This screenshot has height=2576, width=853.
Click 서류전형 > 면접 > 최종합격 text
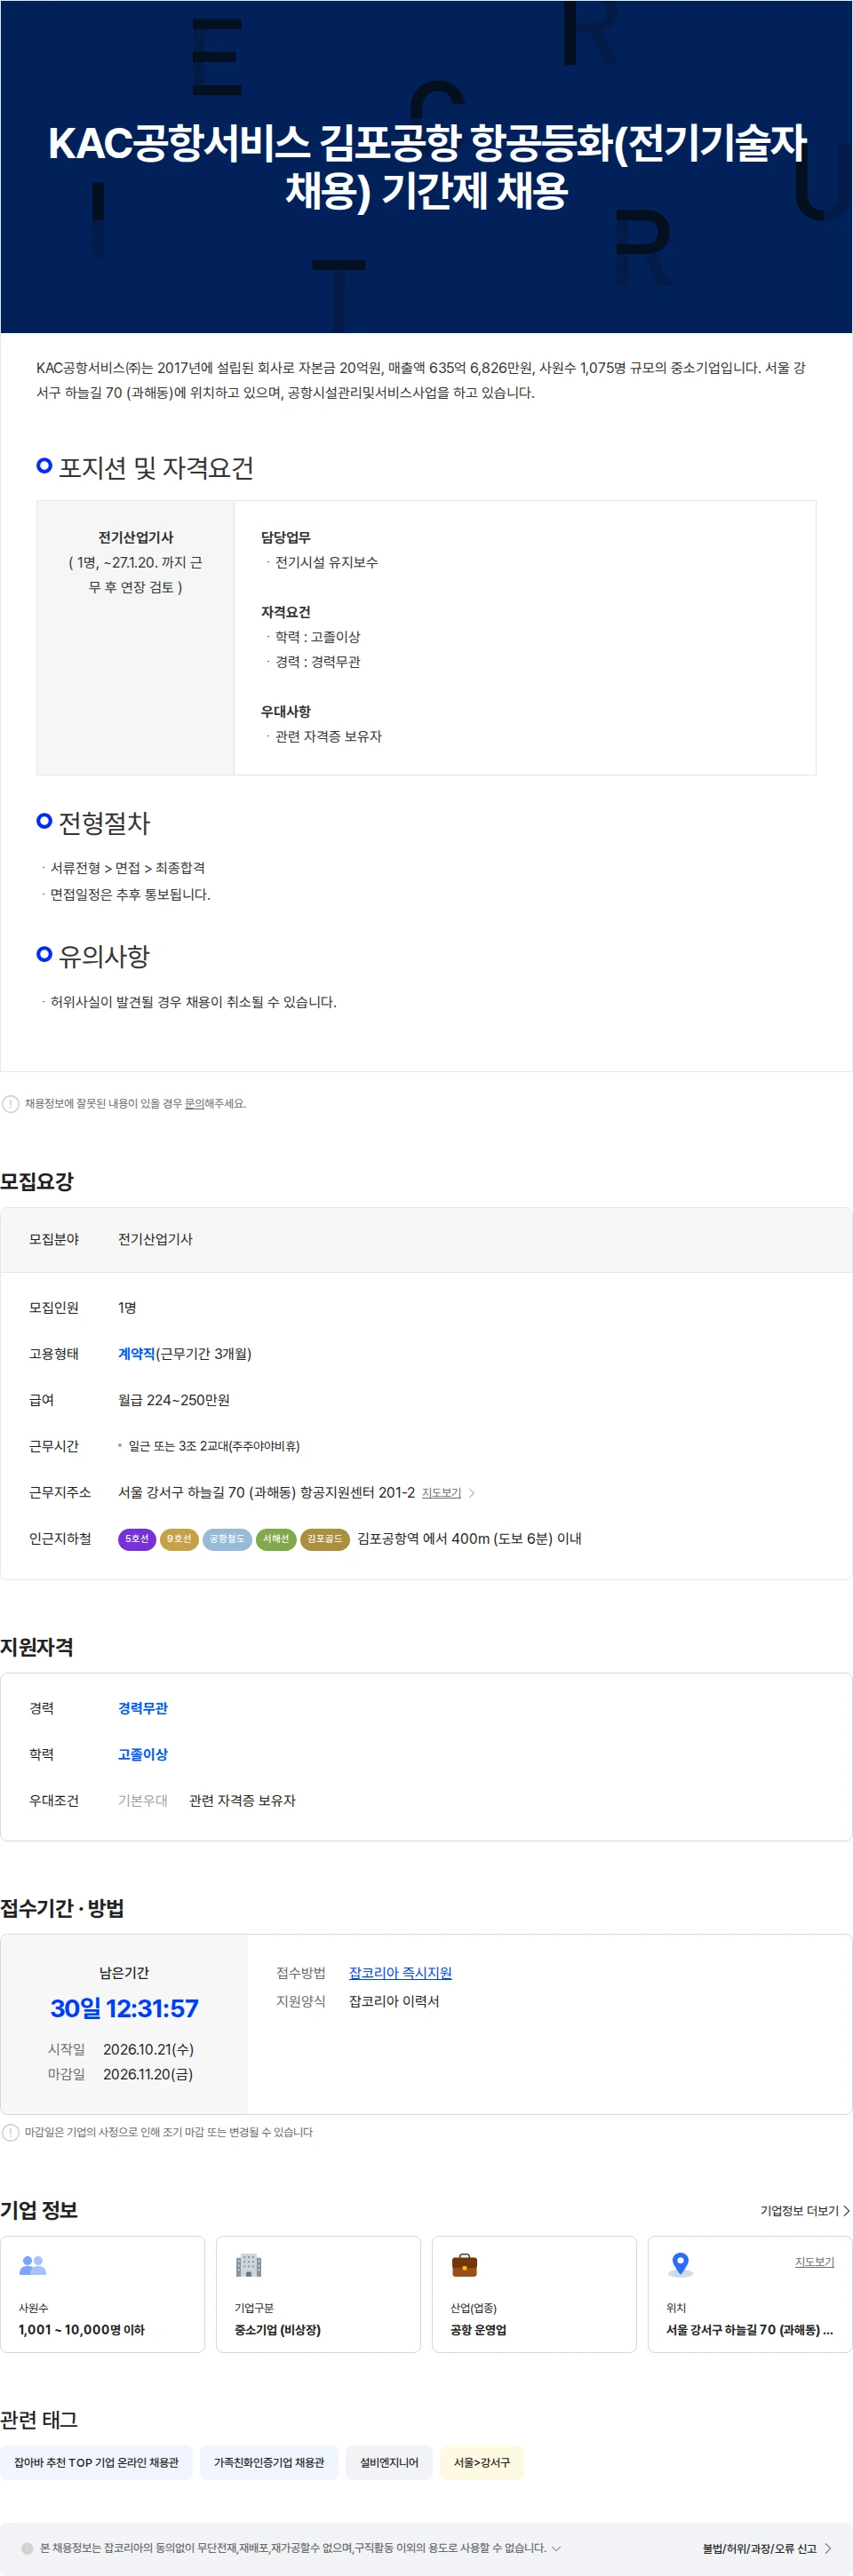[x=128, y=867]
